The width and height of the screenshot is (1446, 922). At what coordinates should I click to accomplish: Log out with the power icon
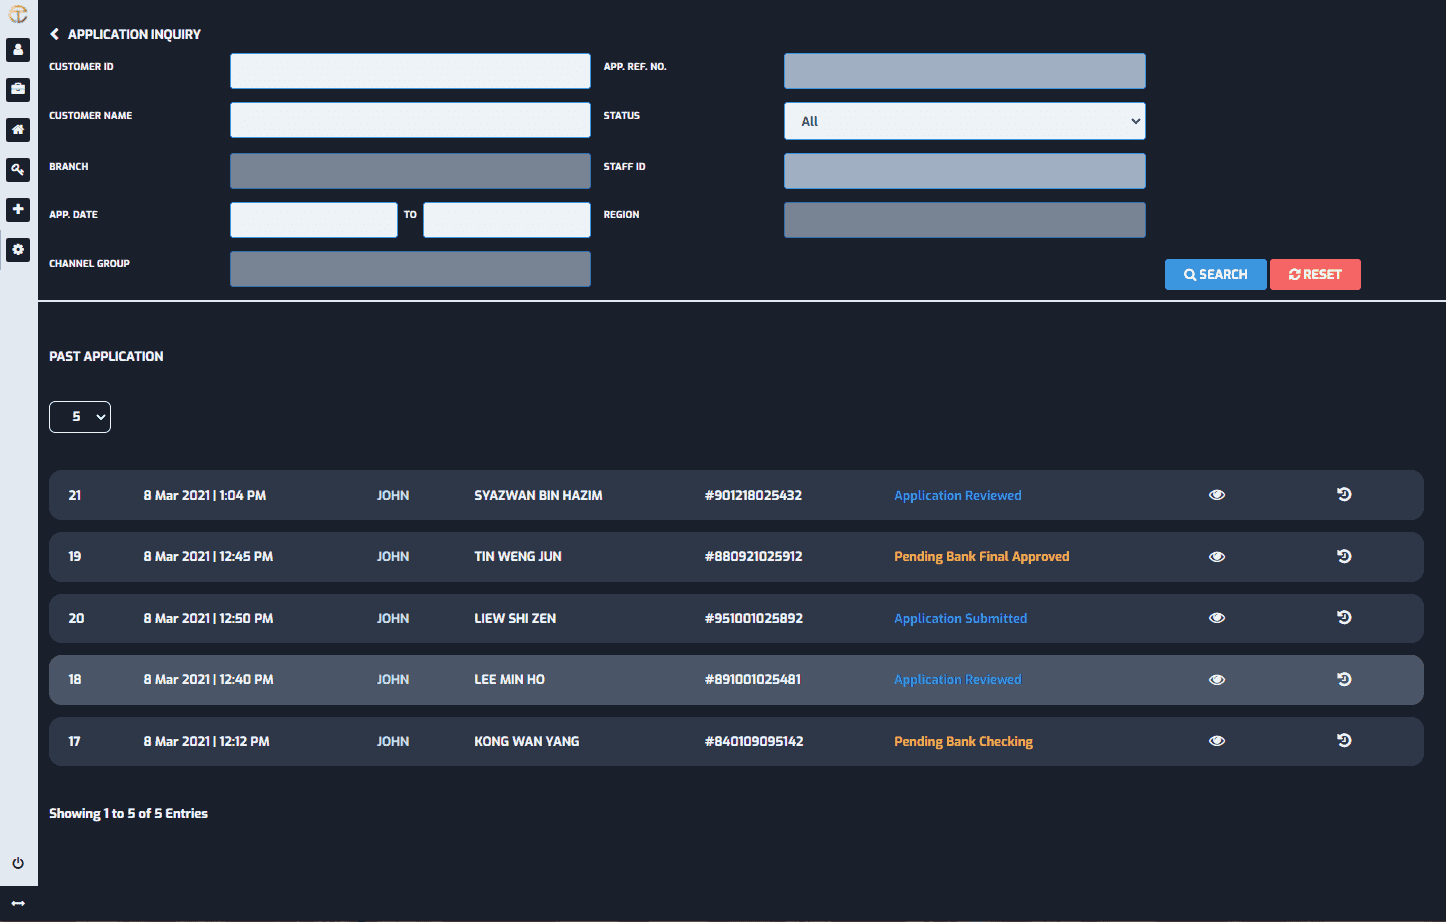point(18,863)
